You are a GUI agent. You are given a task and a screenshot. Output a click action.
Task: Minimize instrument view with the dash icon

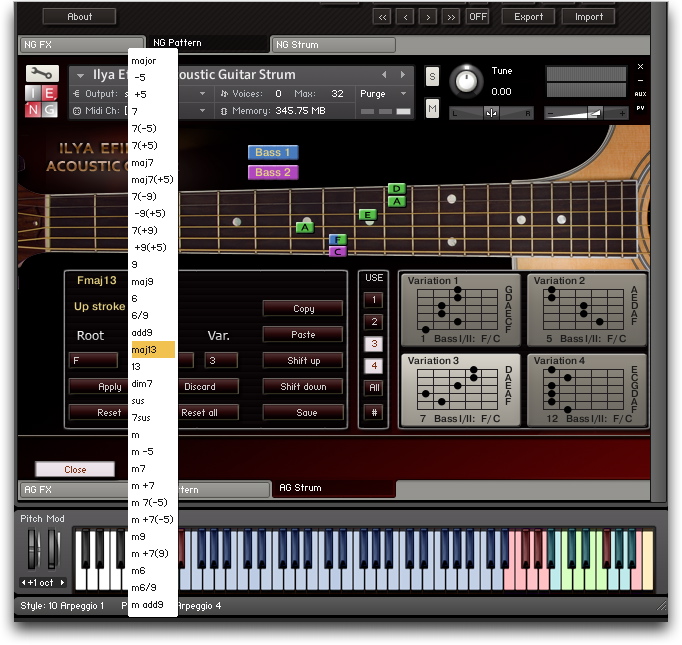[x=640, y=80]
